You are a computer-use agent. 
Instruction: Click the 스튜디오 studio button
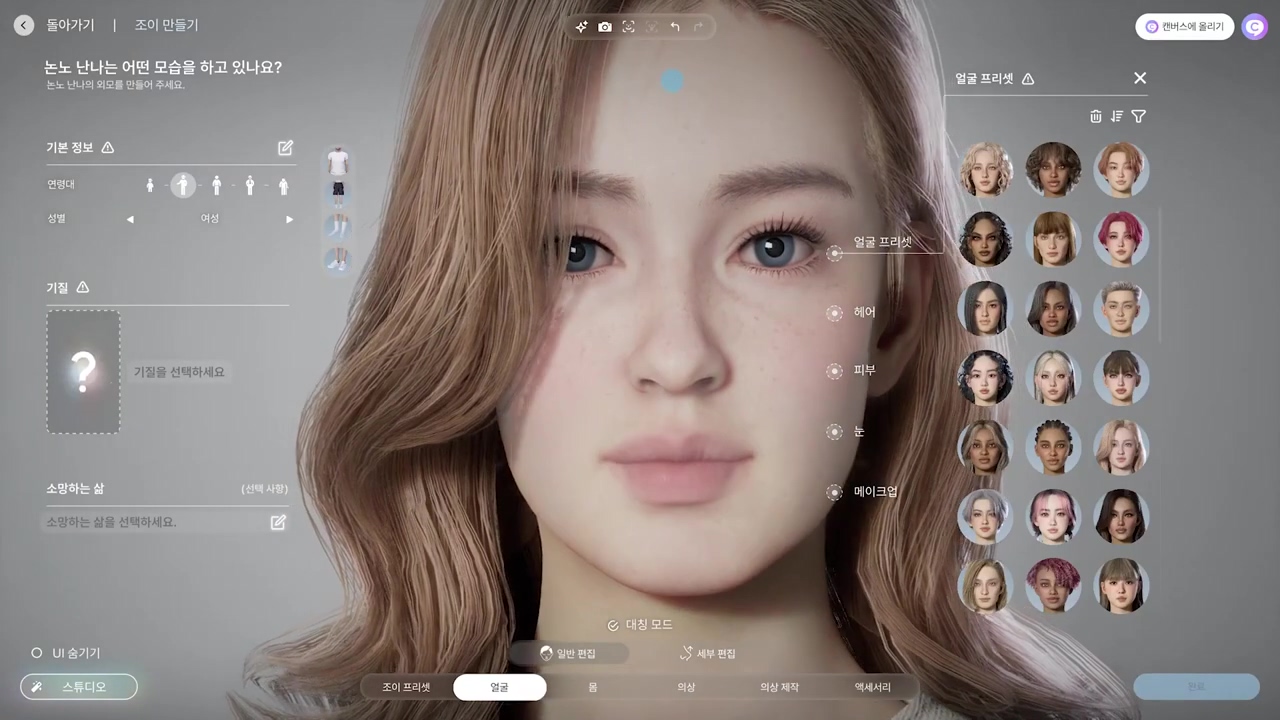coord(79,687)
